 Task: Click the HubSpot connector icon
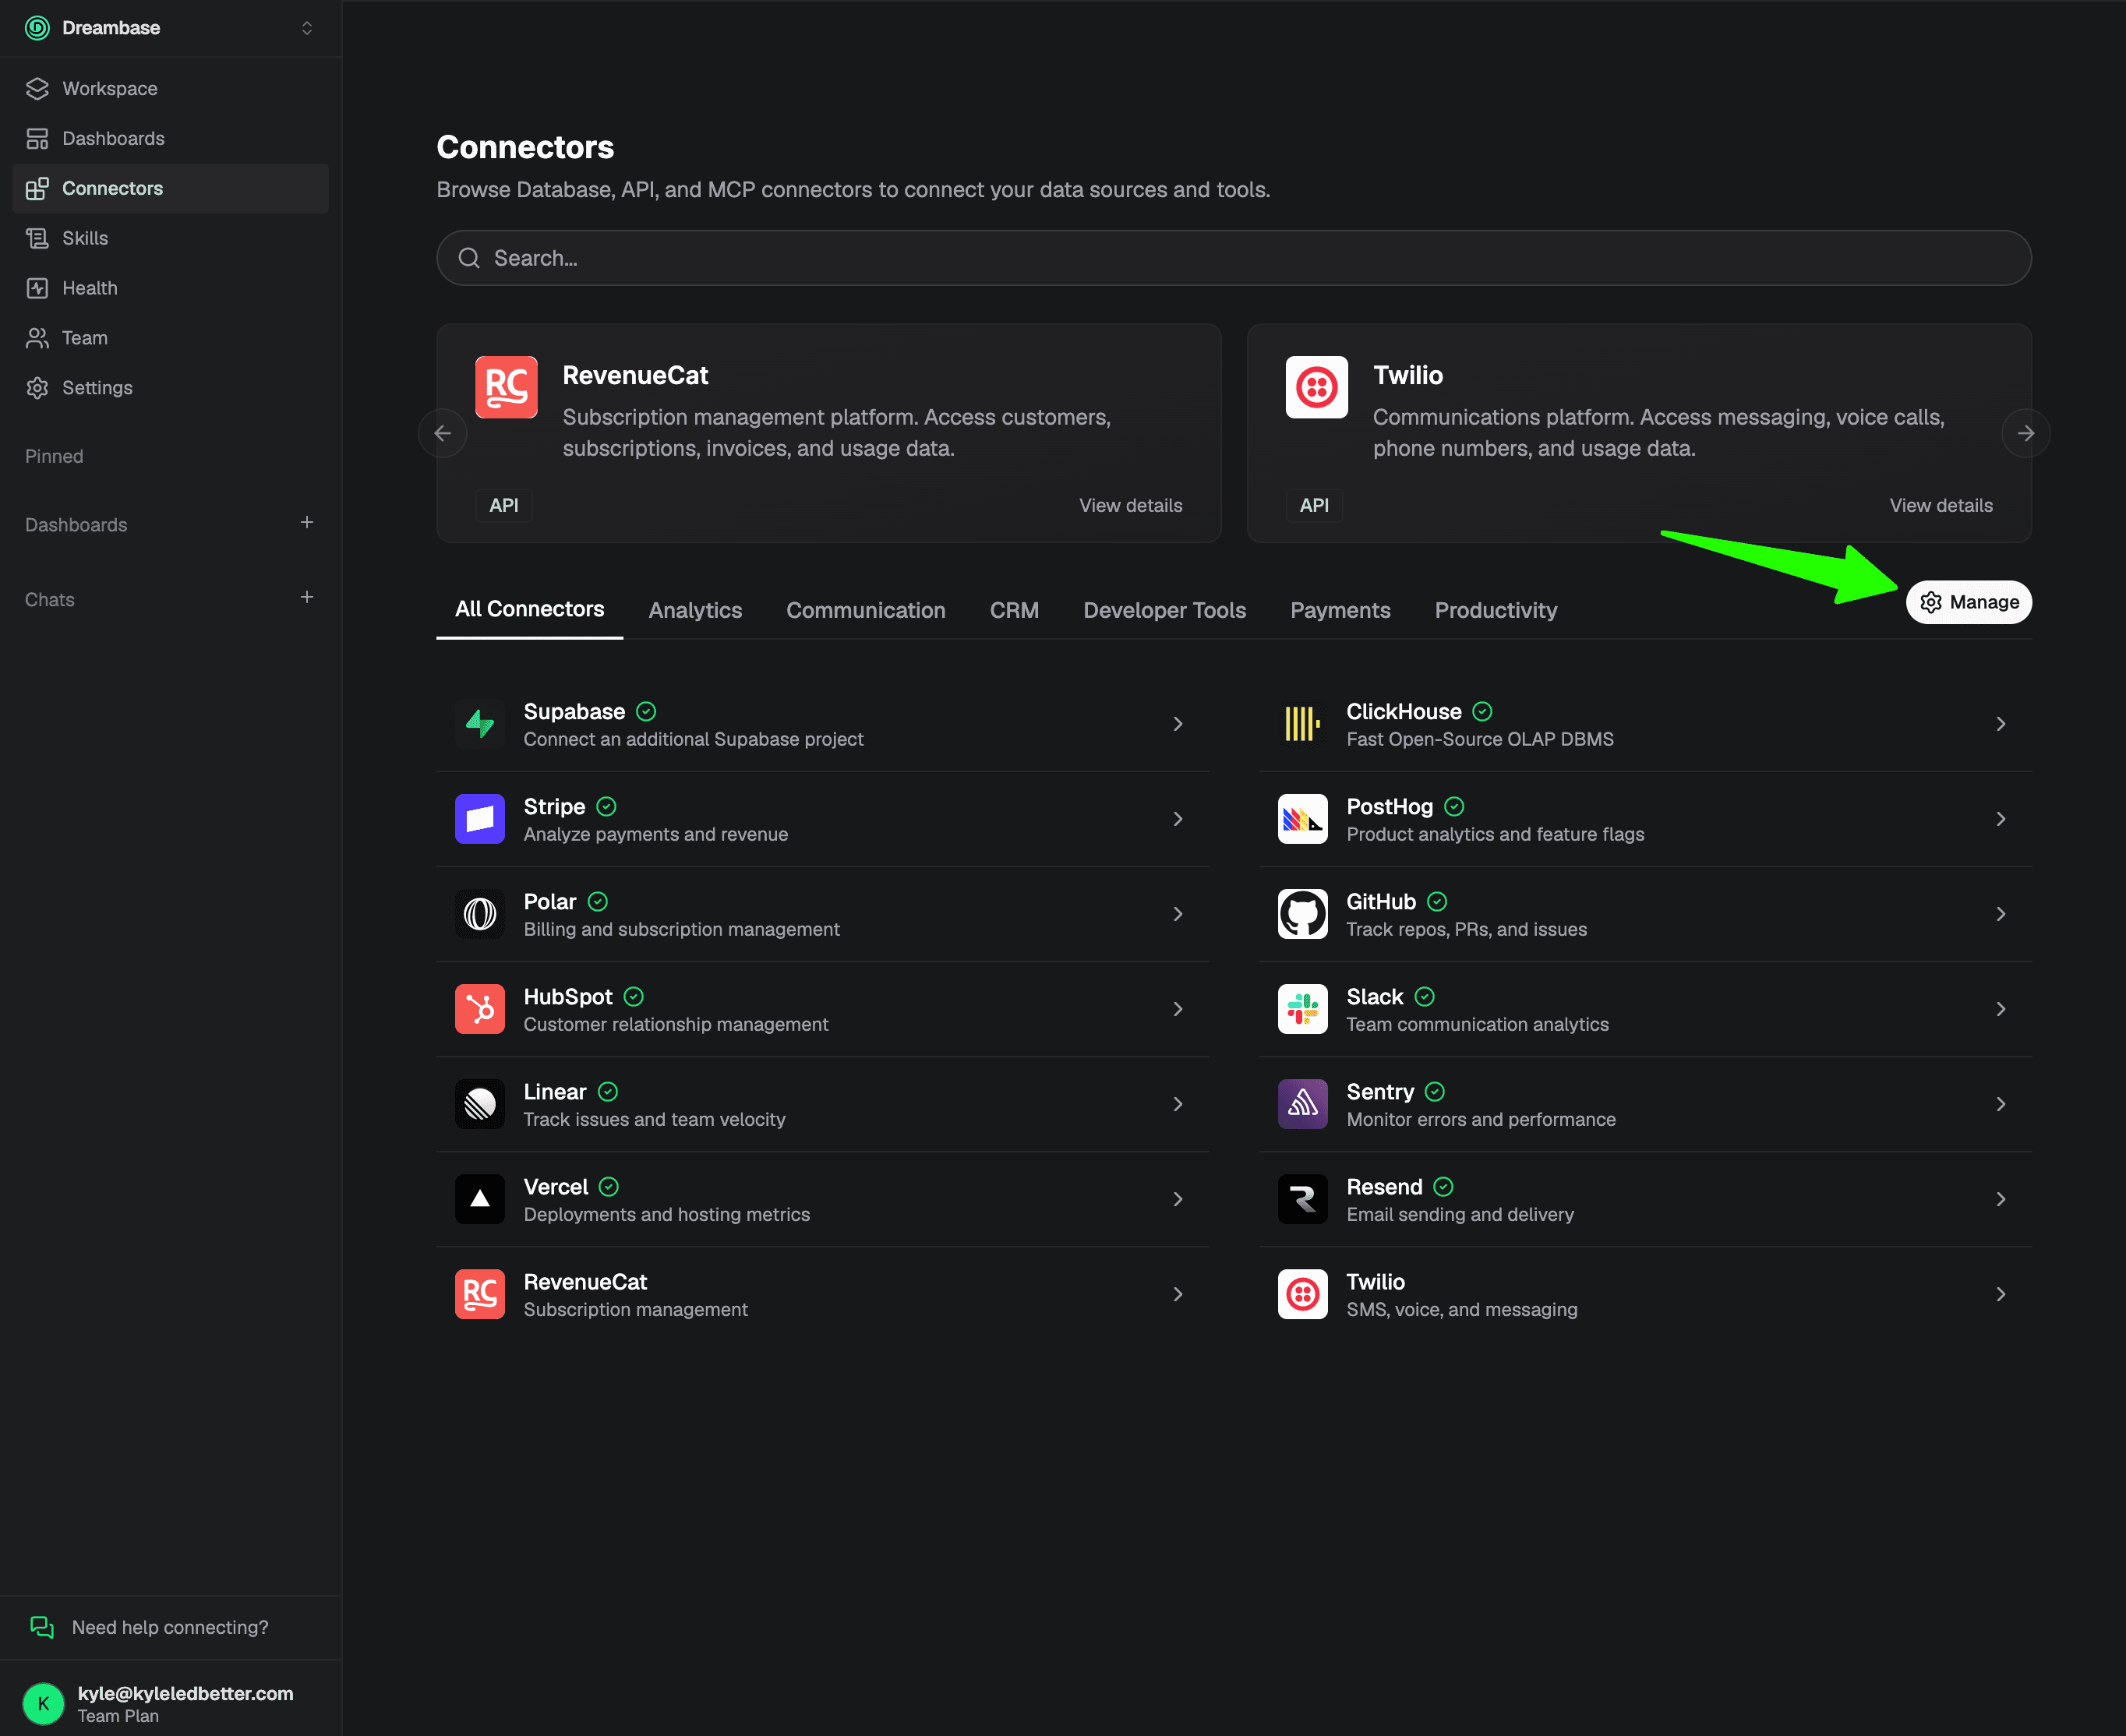[480, 1009]
